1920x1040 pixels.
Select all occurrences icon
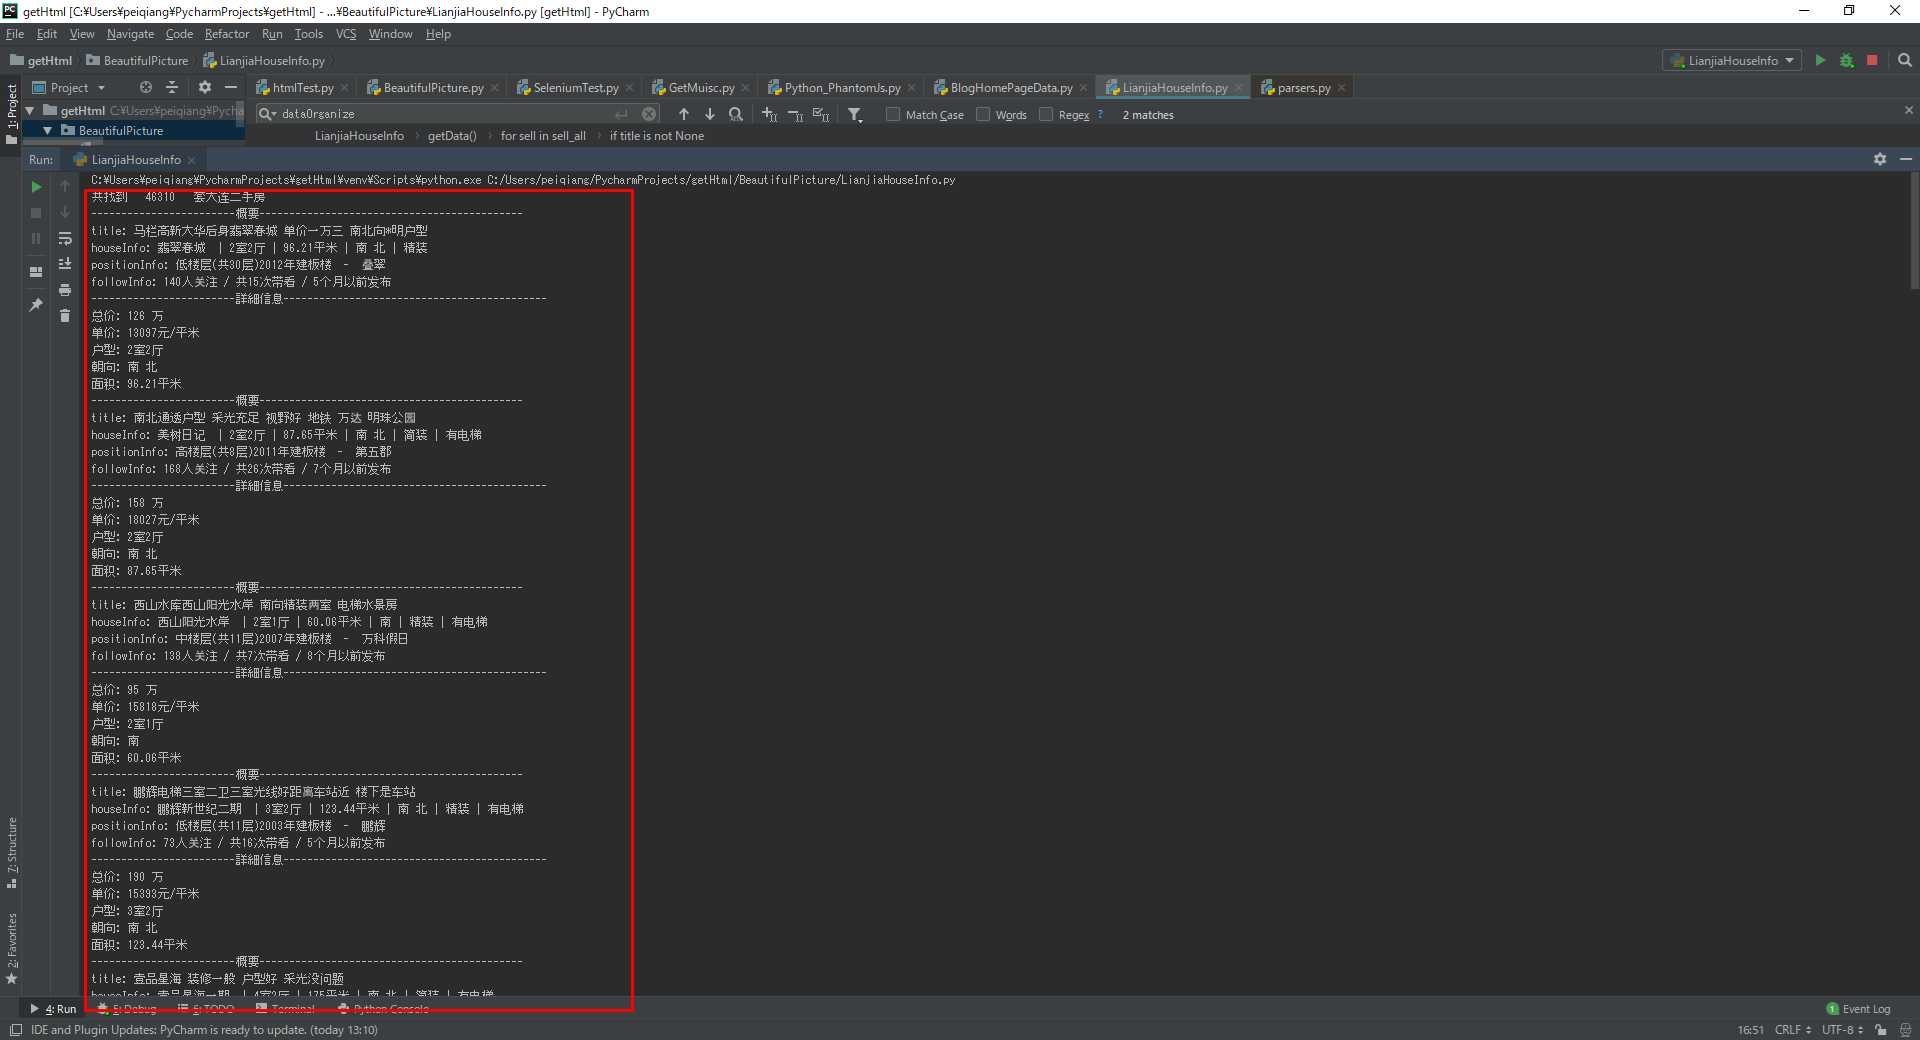(821, 115)
